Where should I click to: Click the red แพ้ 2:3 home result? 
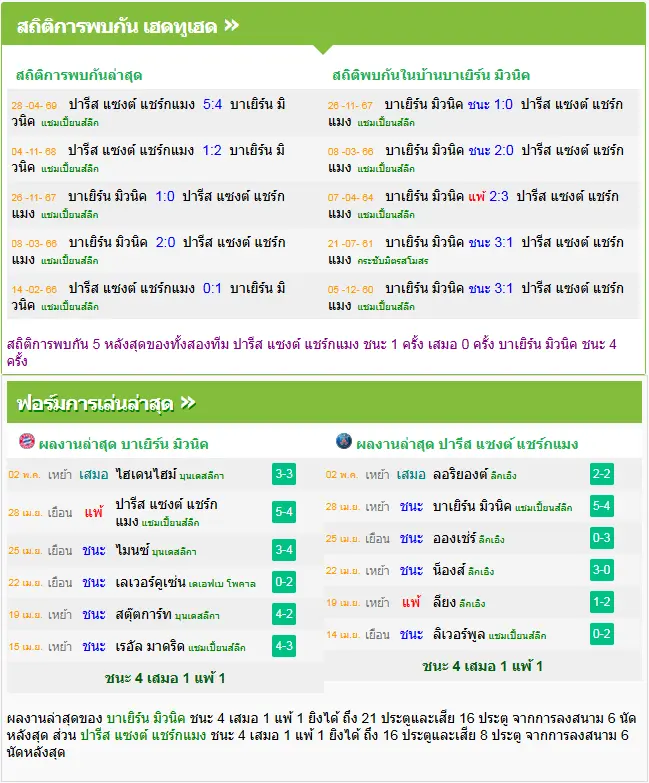(488, 196)
